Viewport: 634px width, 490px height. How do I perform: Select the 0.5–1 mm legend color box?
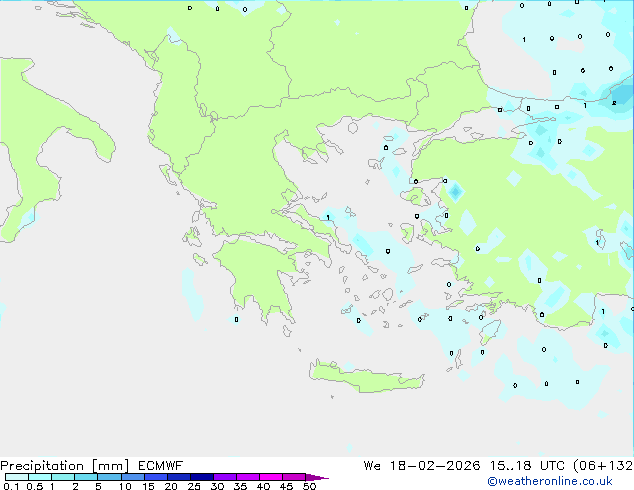click(40, 477)
